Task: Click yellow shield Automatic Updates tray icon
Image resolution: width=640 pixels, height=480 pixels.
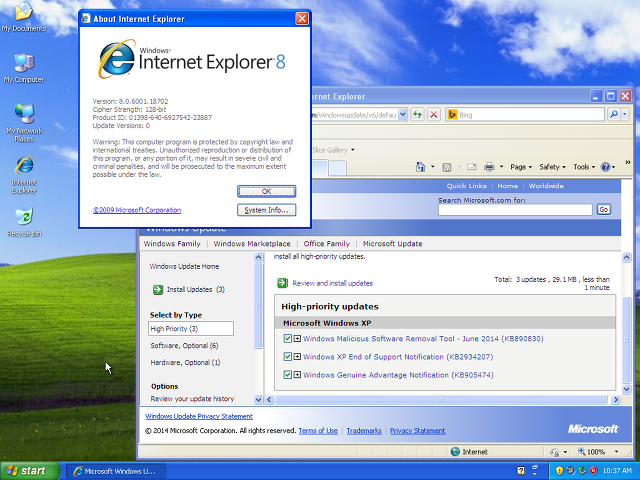Action: click(x=559, y=471)
